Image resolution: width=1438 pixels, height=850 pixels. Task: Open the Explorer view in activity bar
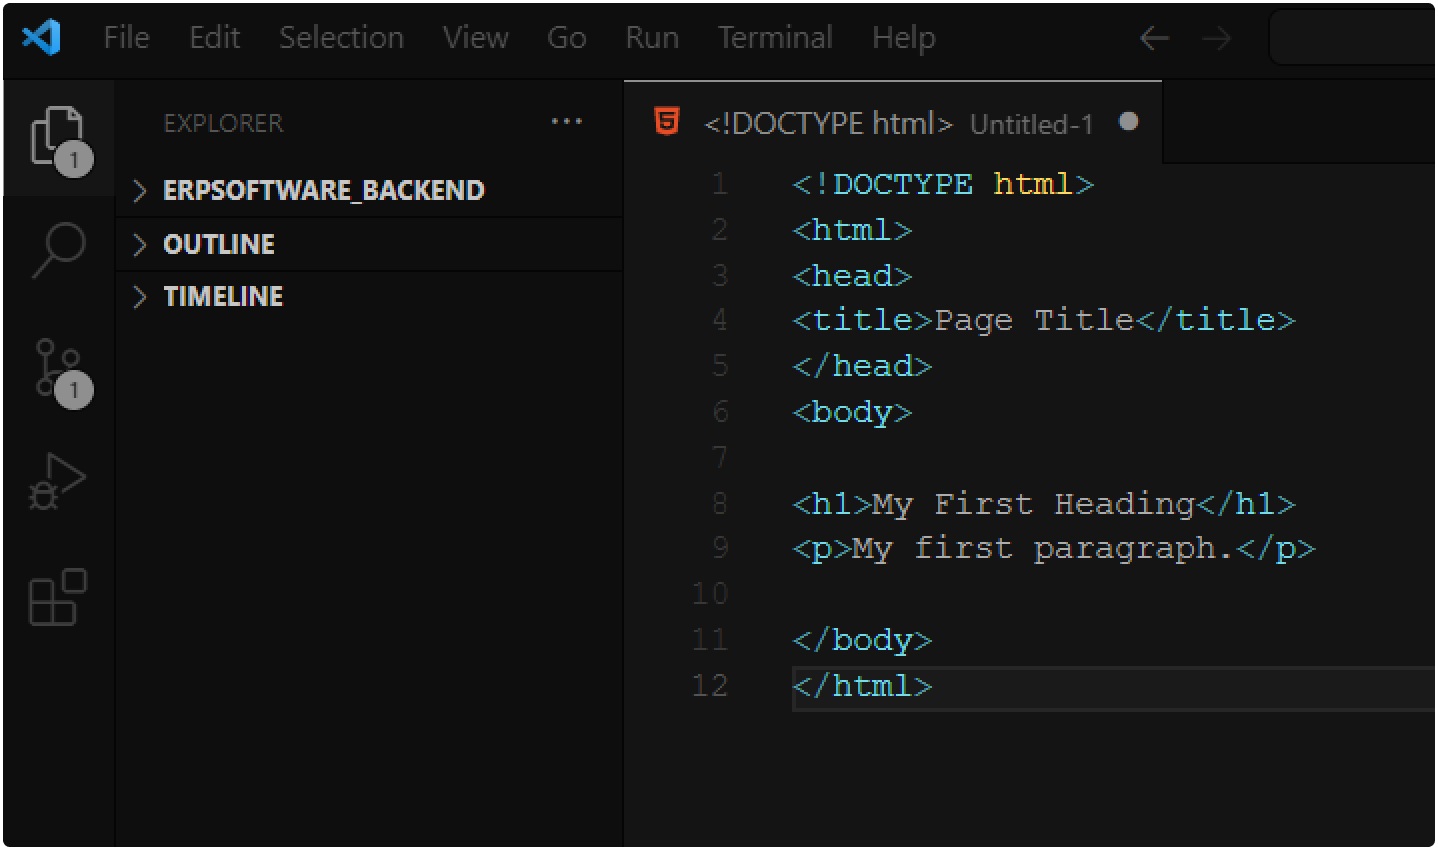(58, 139)
